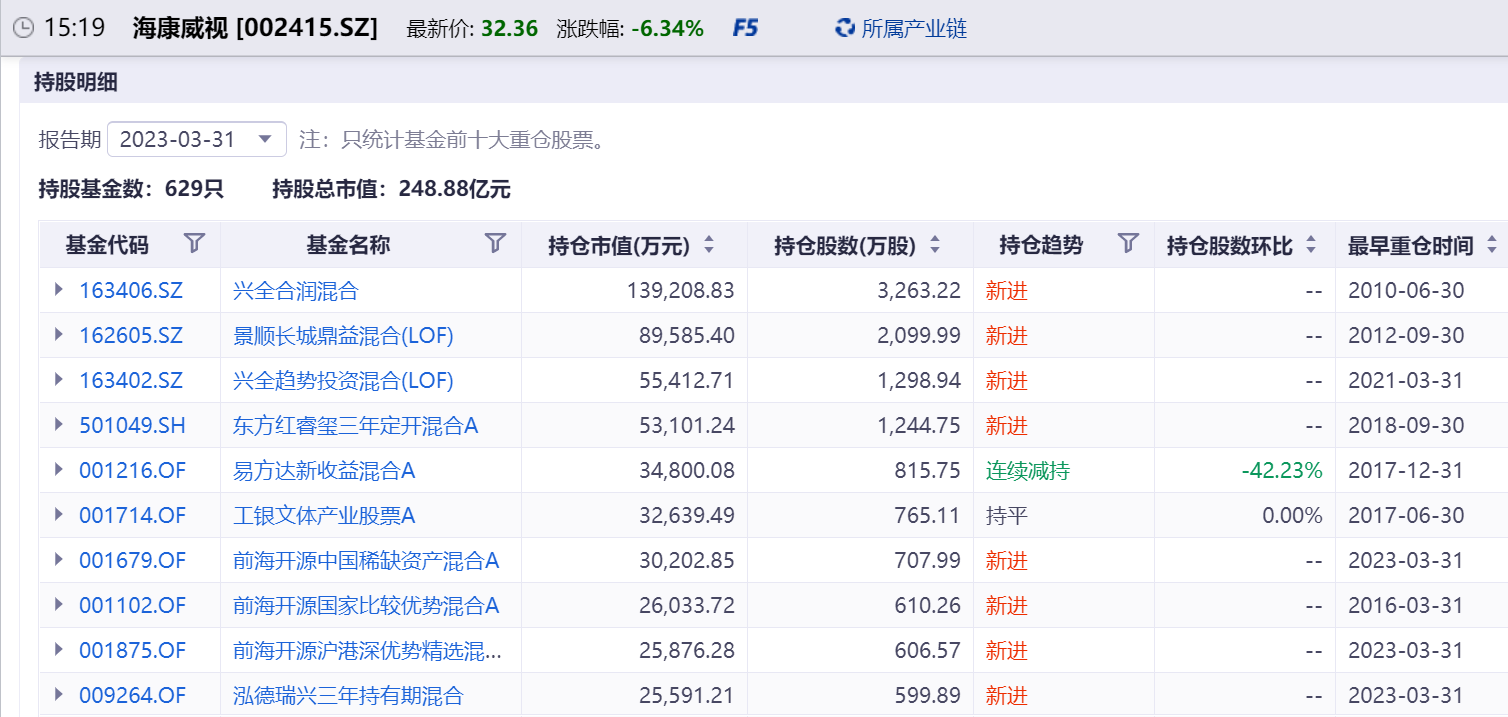Open 工银文体产业股票A fund link

point(324,516)
